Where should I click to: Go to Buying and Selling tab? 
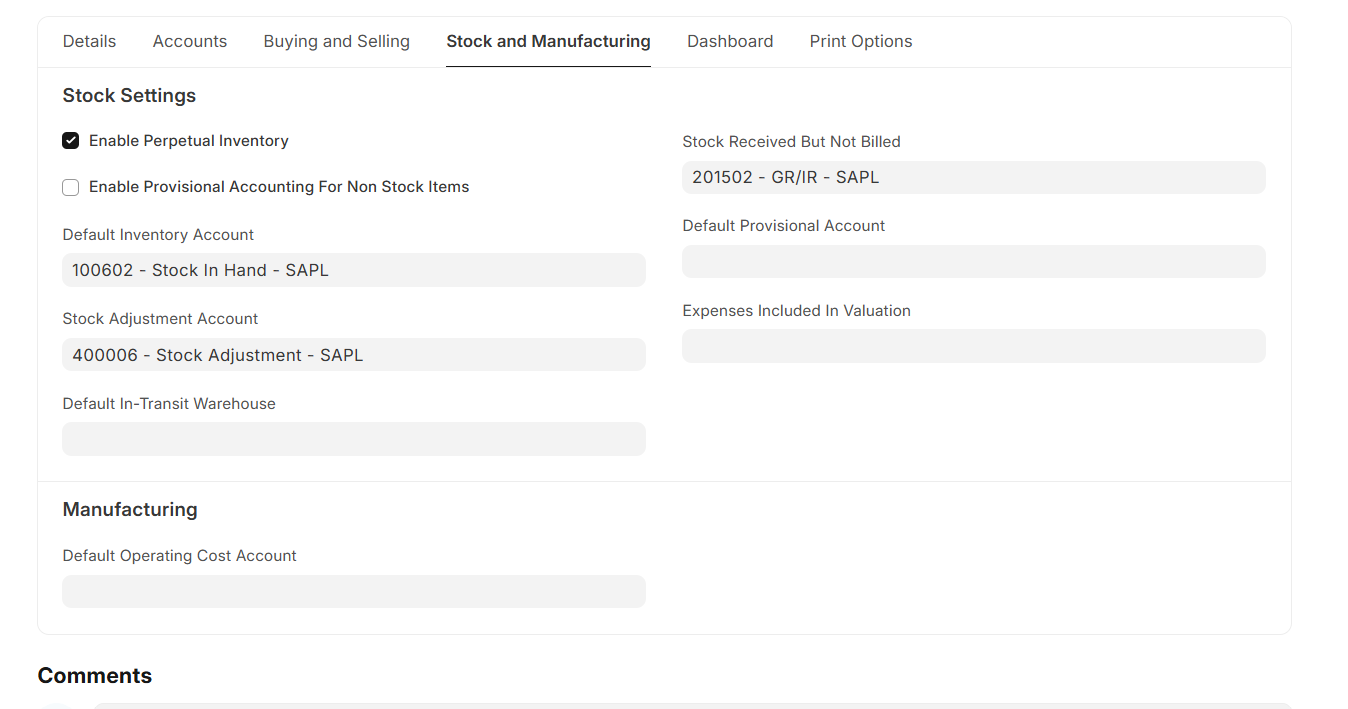tap(337, 41)
